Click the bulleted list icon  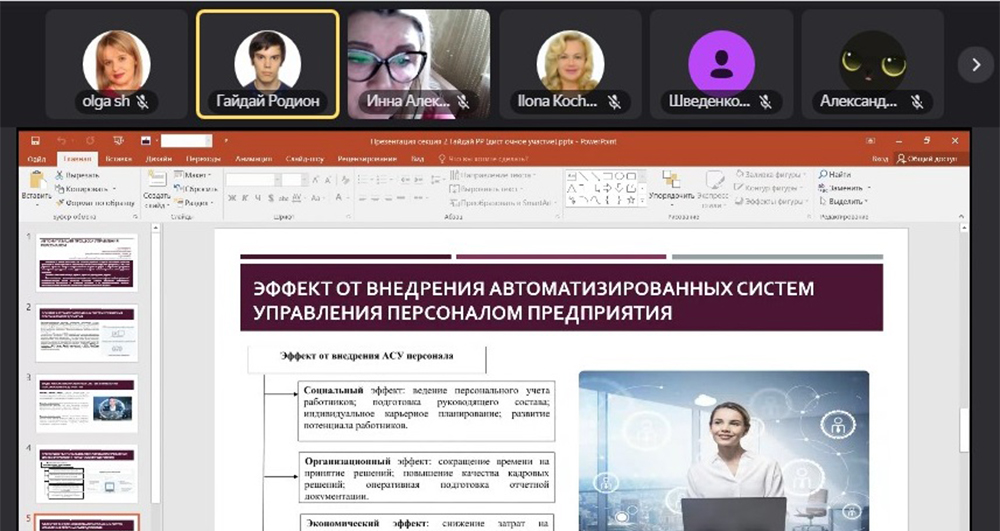[364, 180]
